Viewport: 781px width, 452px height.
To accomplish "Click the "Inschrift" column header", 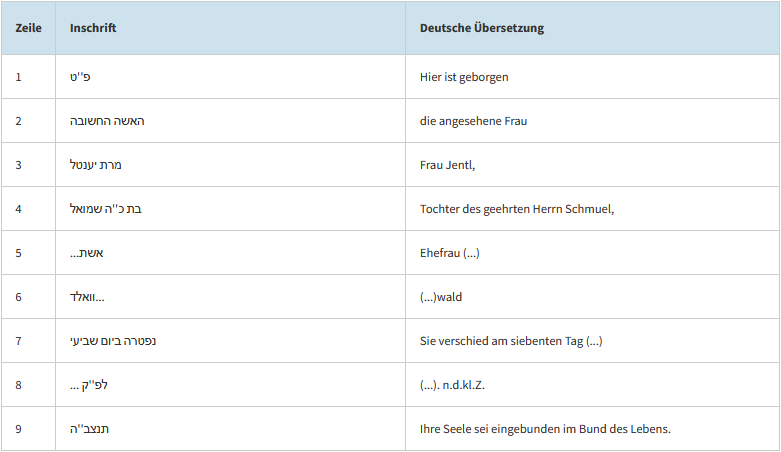I will coord(93,28).
